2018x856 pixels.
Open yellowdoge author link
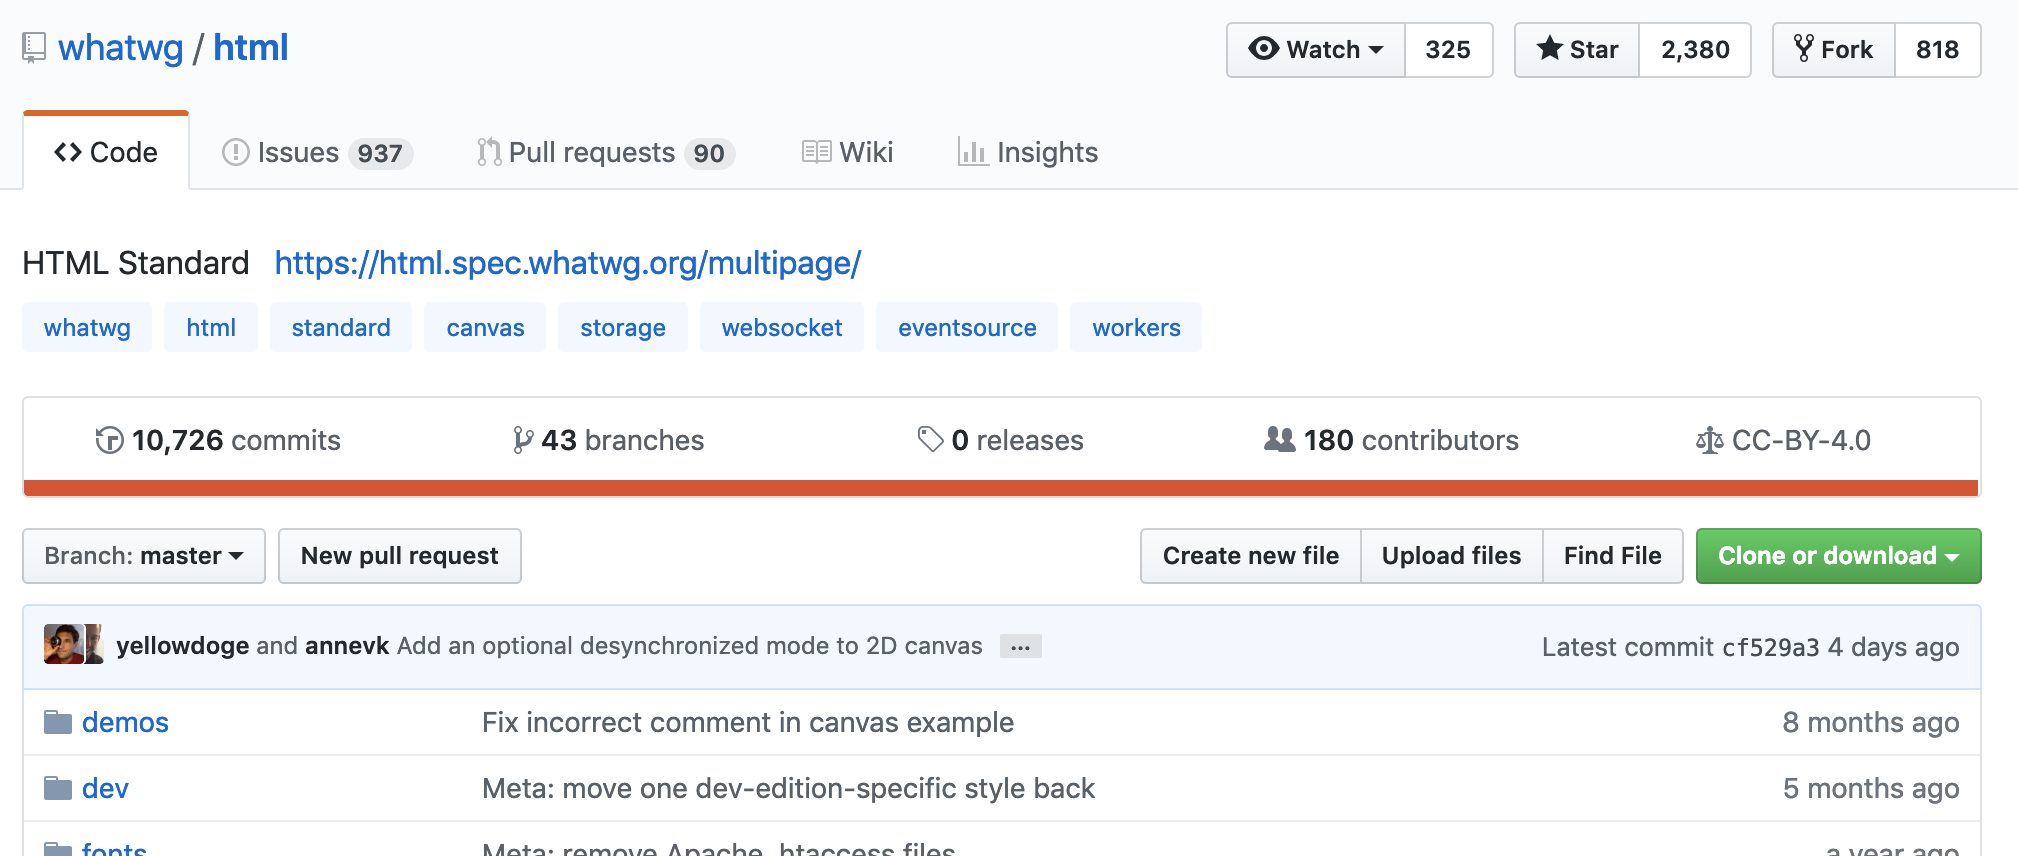pos(183,646)
